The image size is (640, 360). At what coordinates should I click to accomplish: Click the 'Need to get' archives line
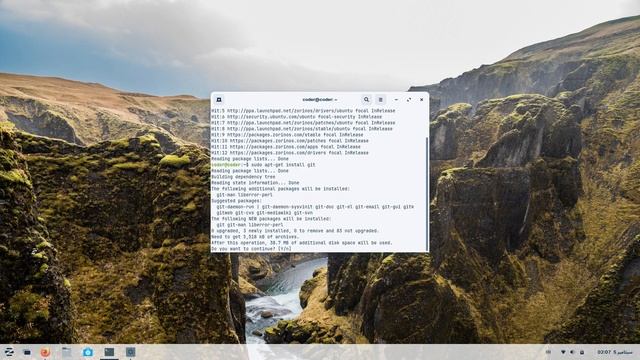click(255, 237)
